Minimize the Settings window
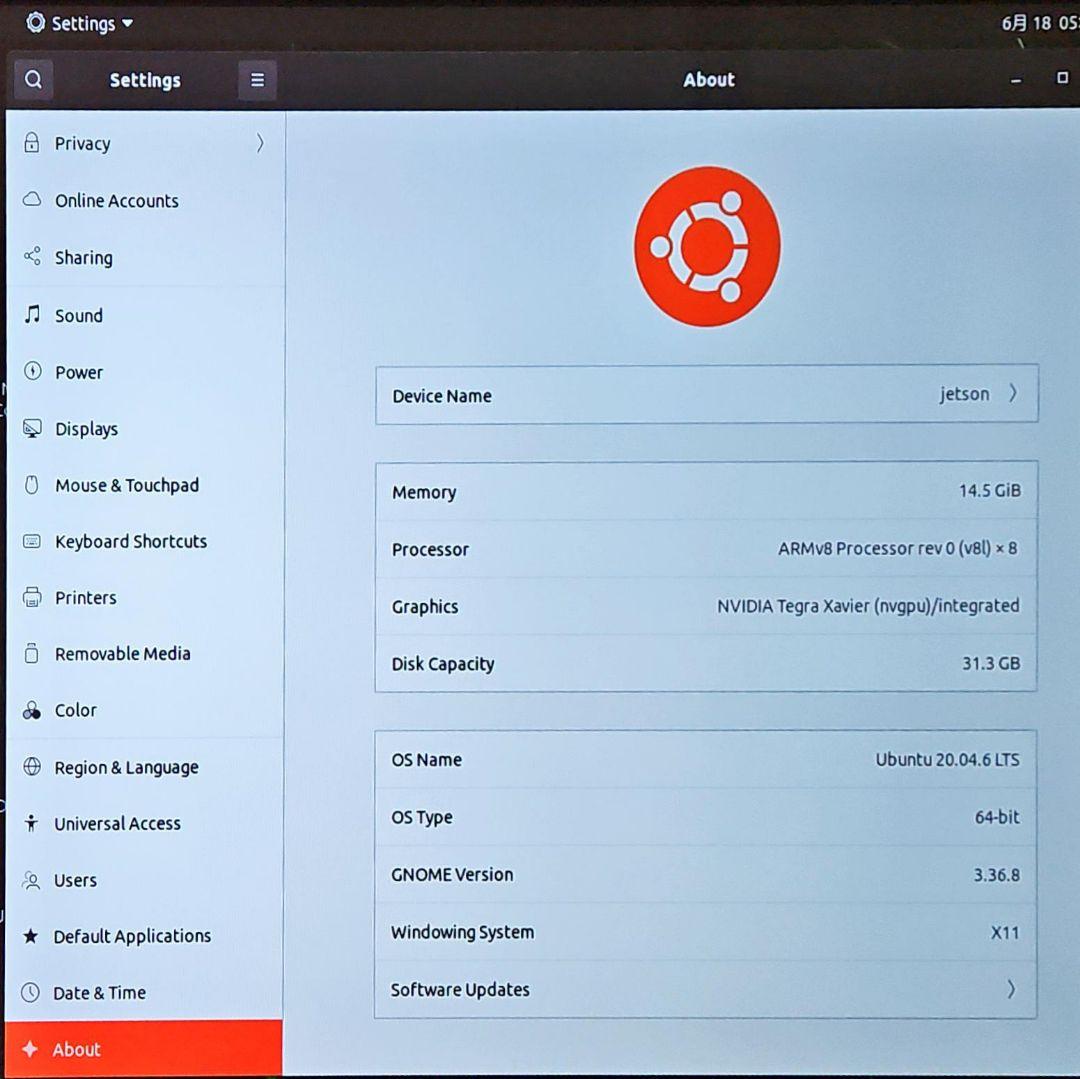 point(1015,81)
